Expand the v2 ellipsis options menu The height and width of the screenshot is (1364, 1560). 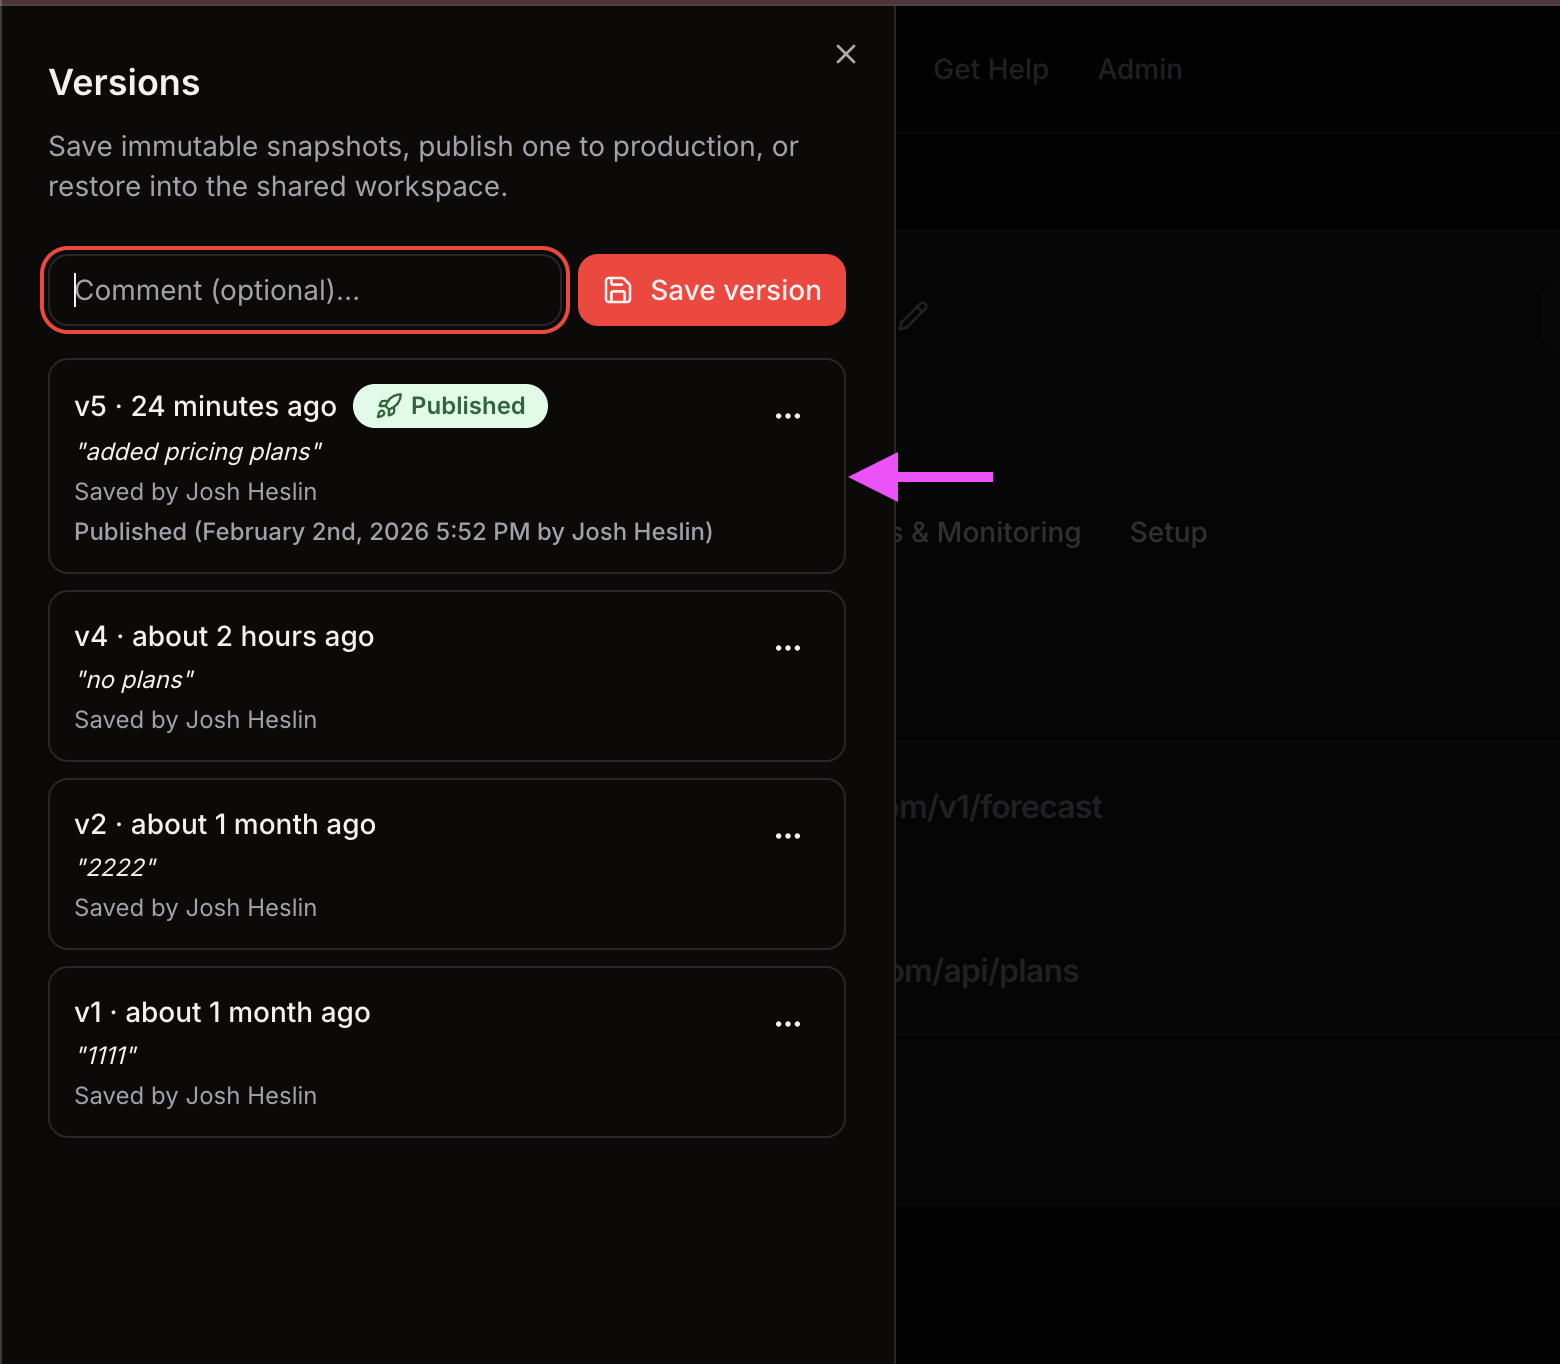click(787, 836)
